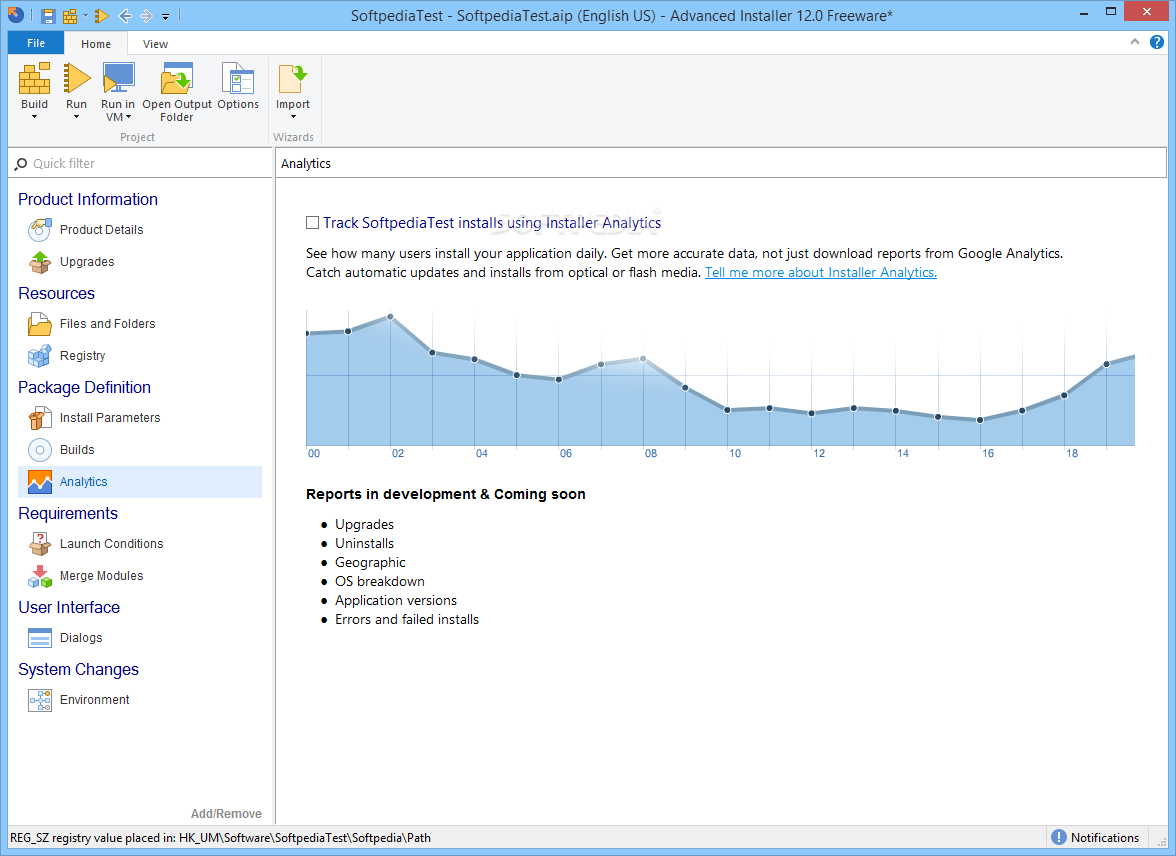The image size is (1176, 856).
Task: Expand the Build dropdown arrow in the ribbon
Action: point(34,117)
